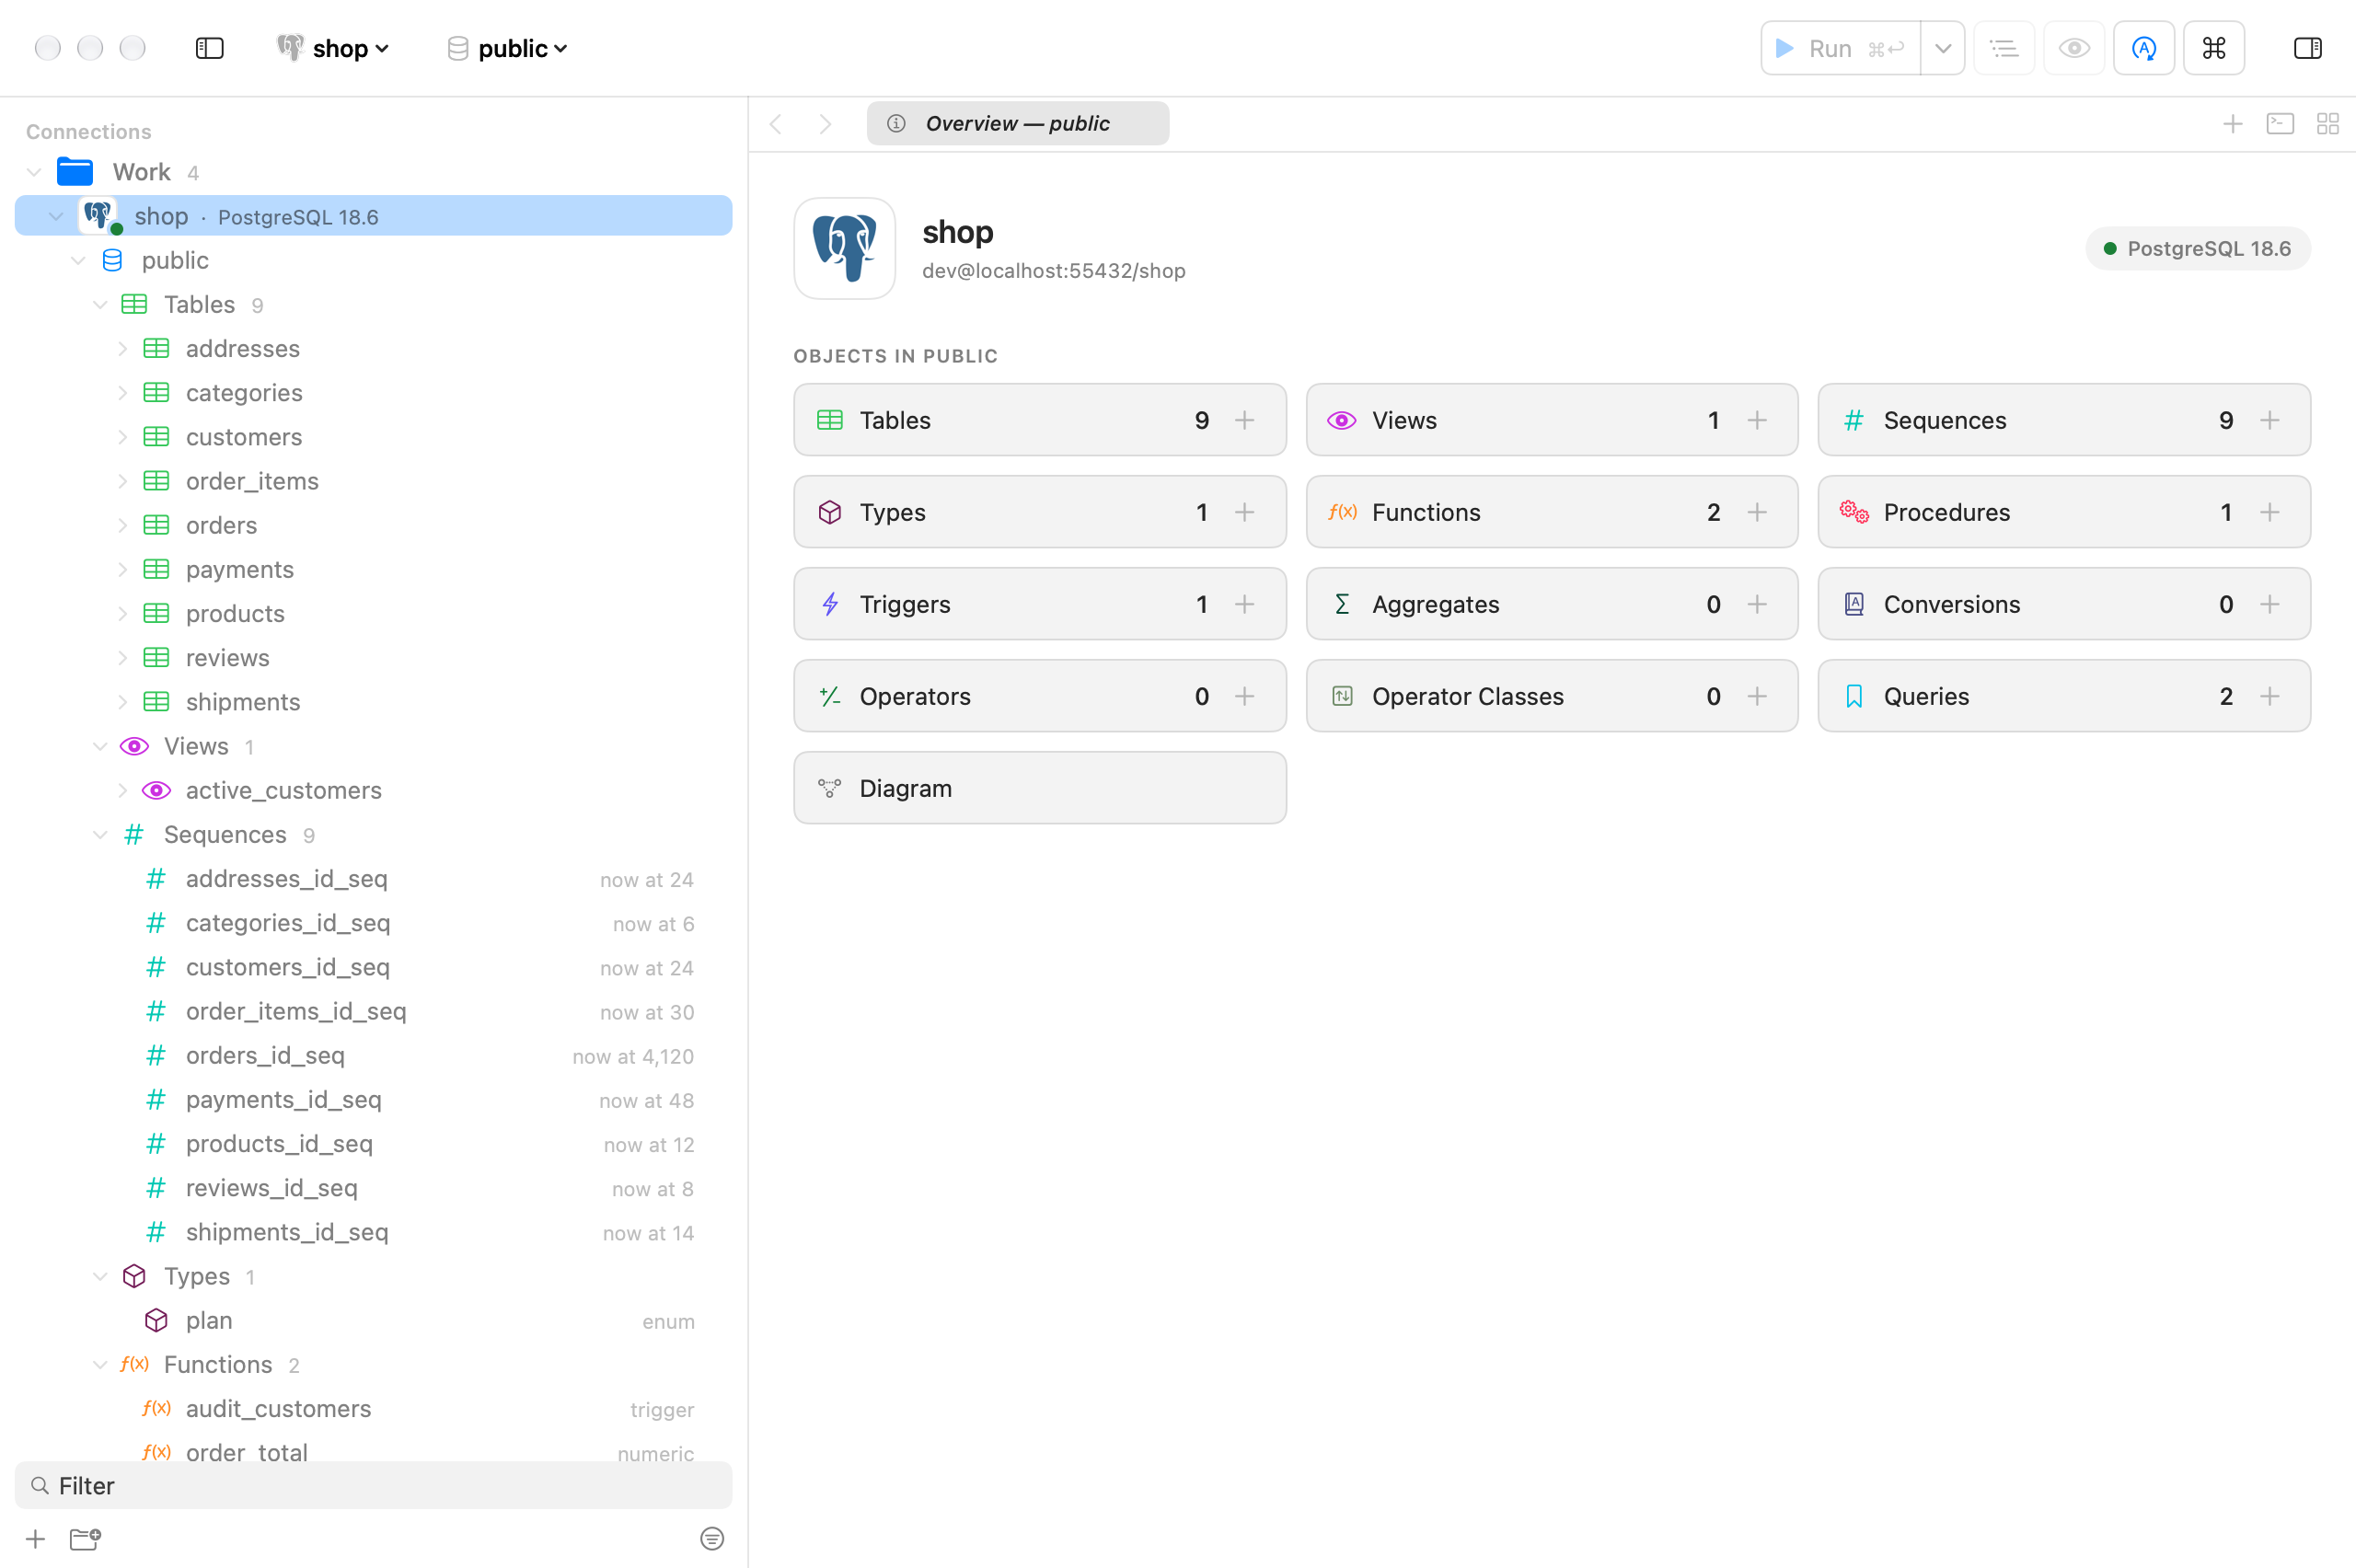Screen dimensions: 2356x1568
Task: Select orders_id_seq sequence
Action: coord(373,1055)
